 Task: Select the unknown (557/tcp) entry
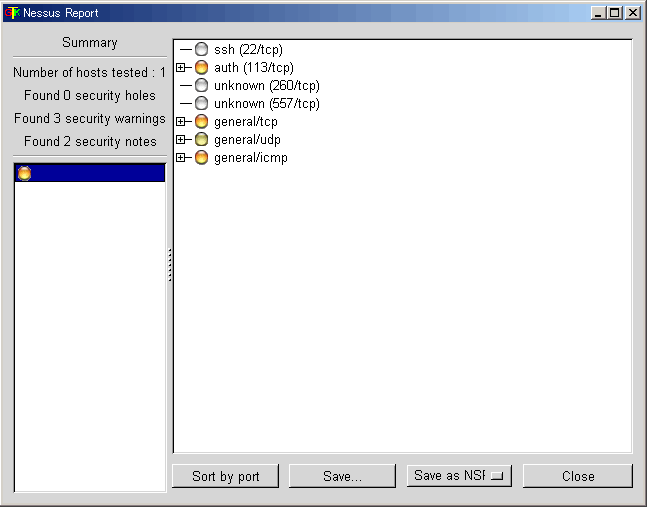tap(267, 103)
